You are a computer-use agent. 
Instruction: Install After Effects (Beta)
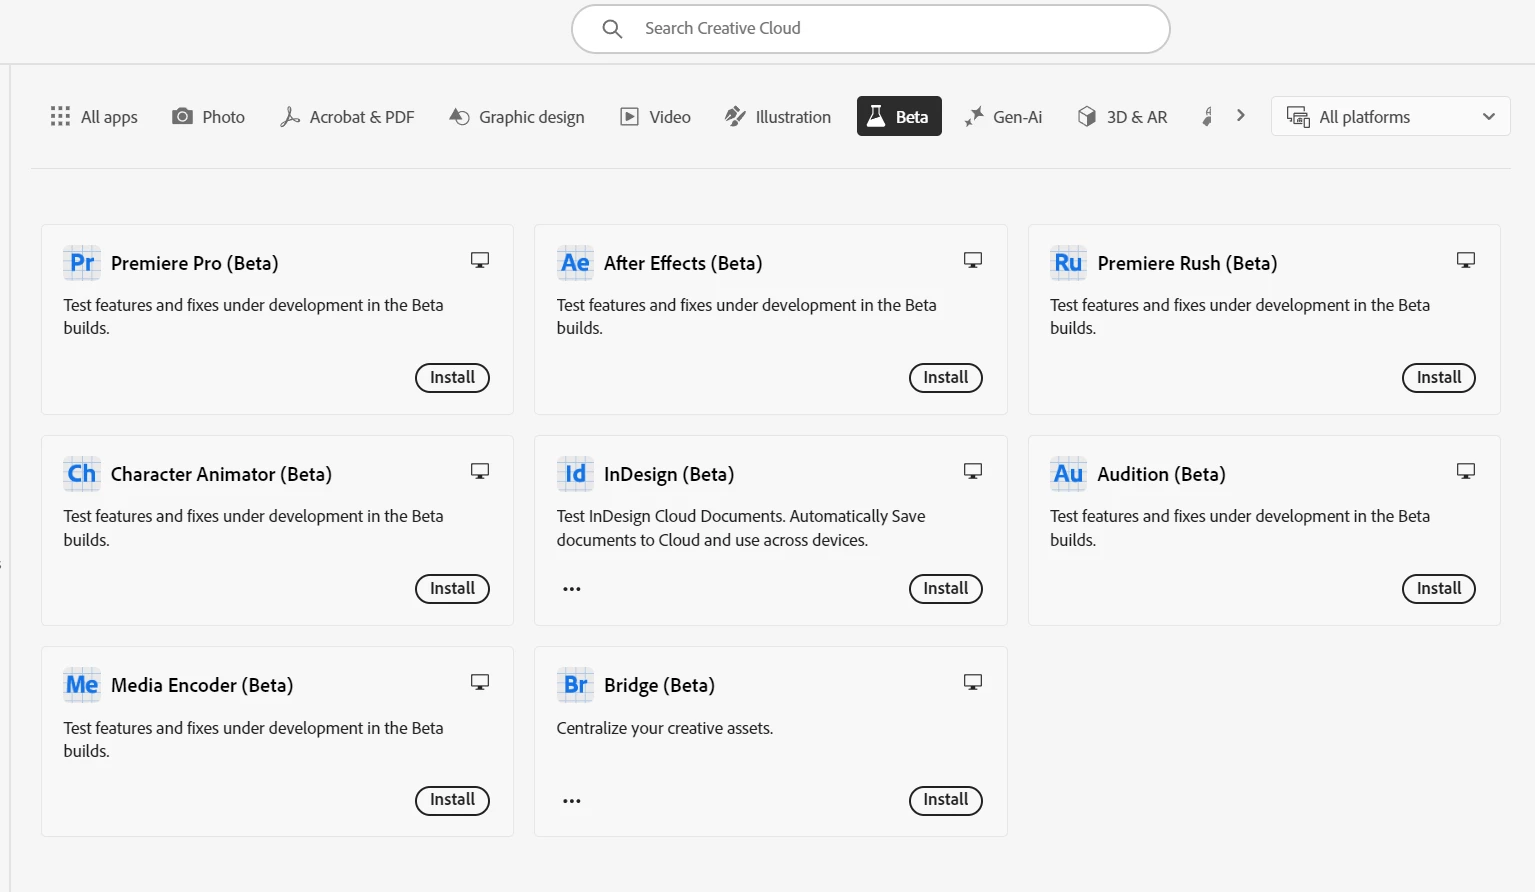[946, 378]
